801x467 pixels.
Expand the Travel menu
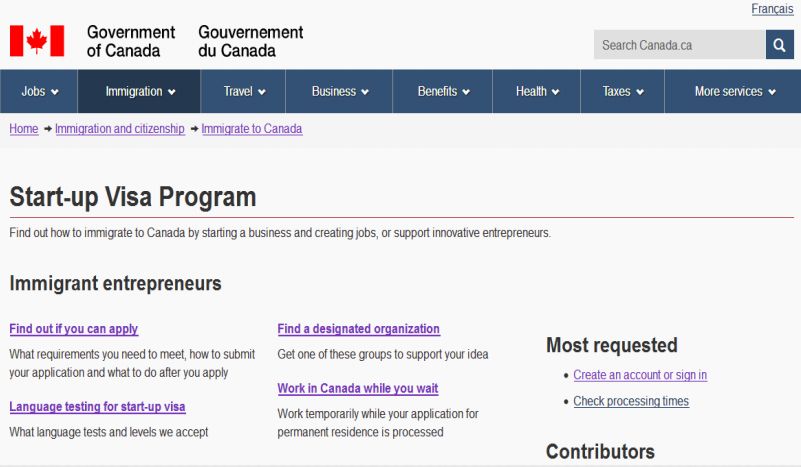coord(244,91)
